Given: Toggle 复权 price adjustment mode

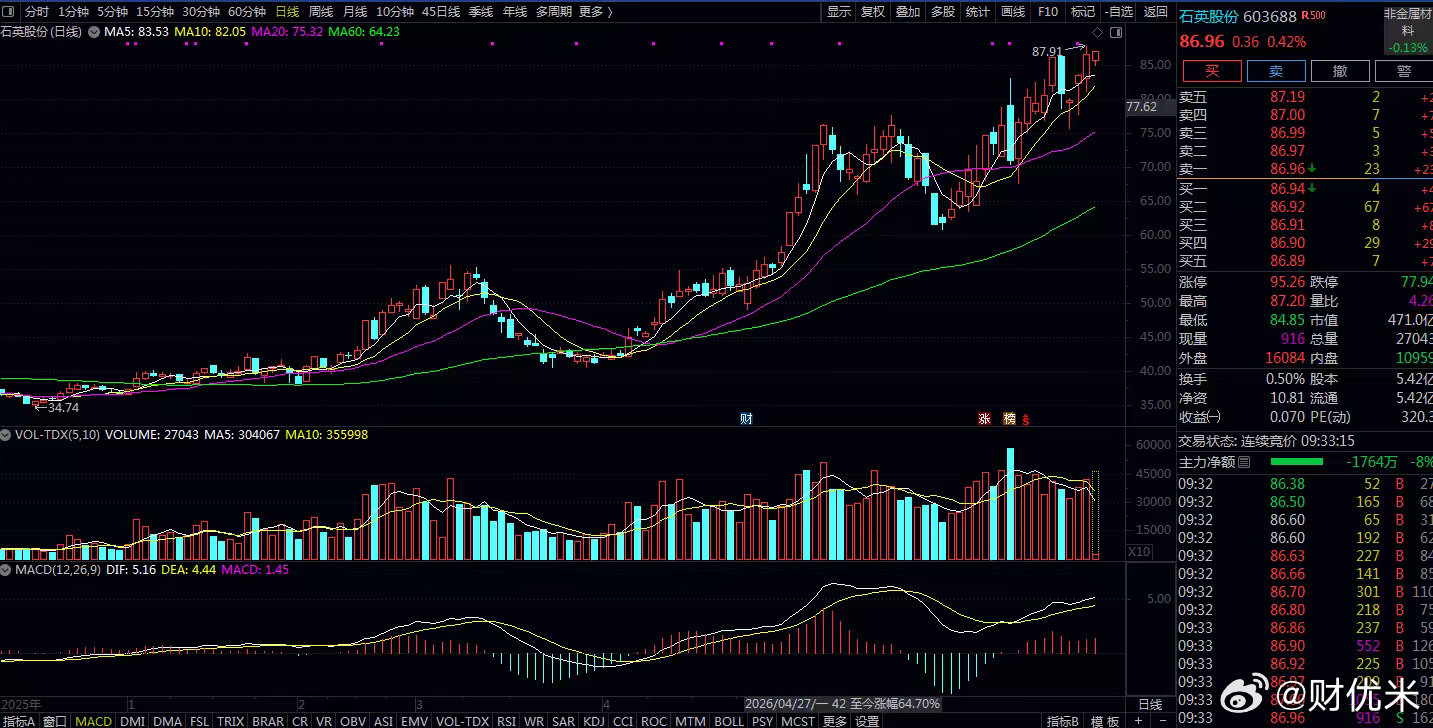Looking at the screenshot, I should (873, 12).
